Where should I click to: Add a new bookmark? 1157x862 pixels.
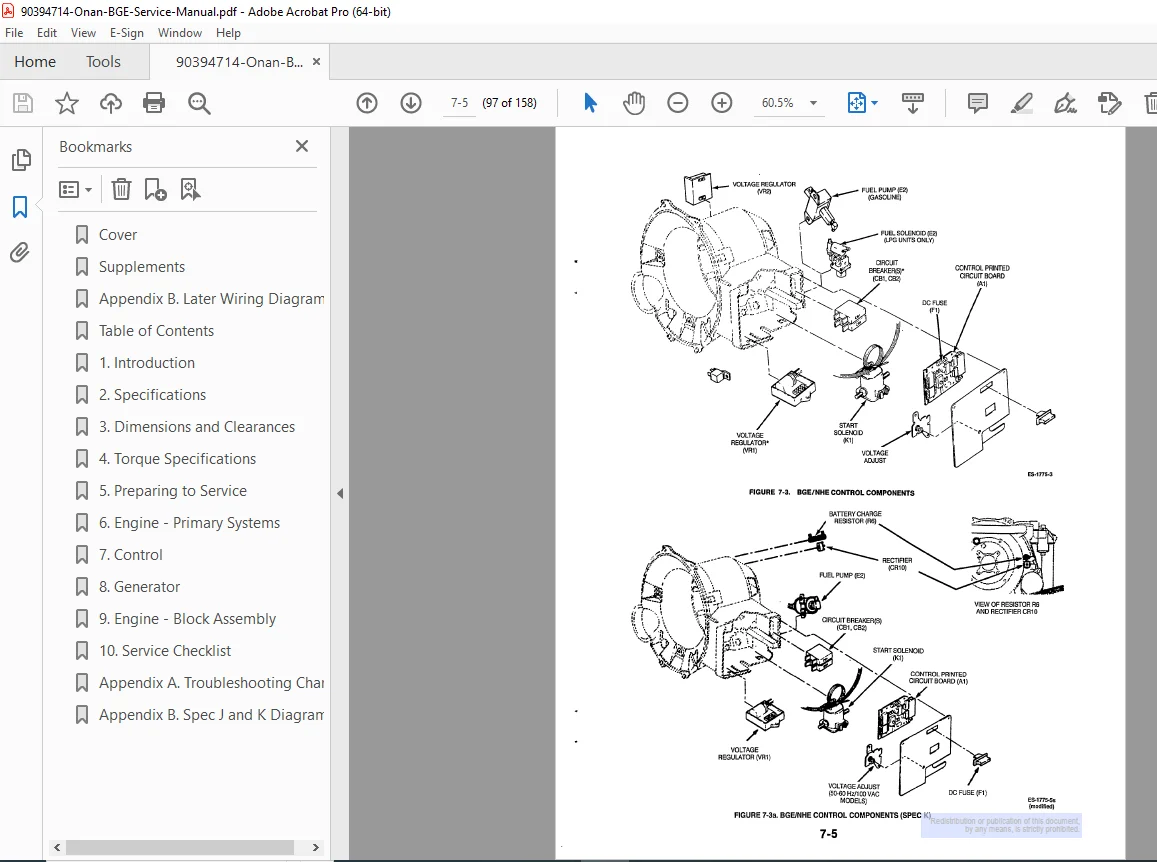(155, 190)
